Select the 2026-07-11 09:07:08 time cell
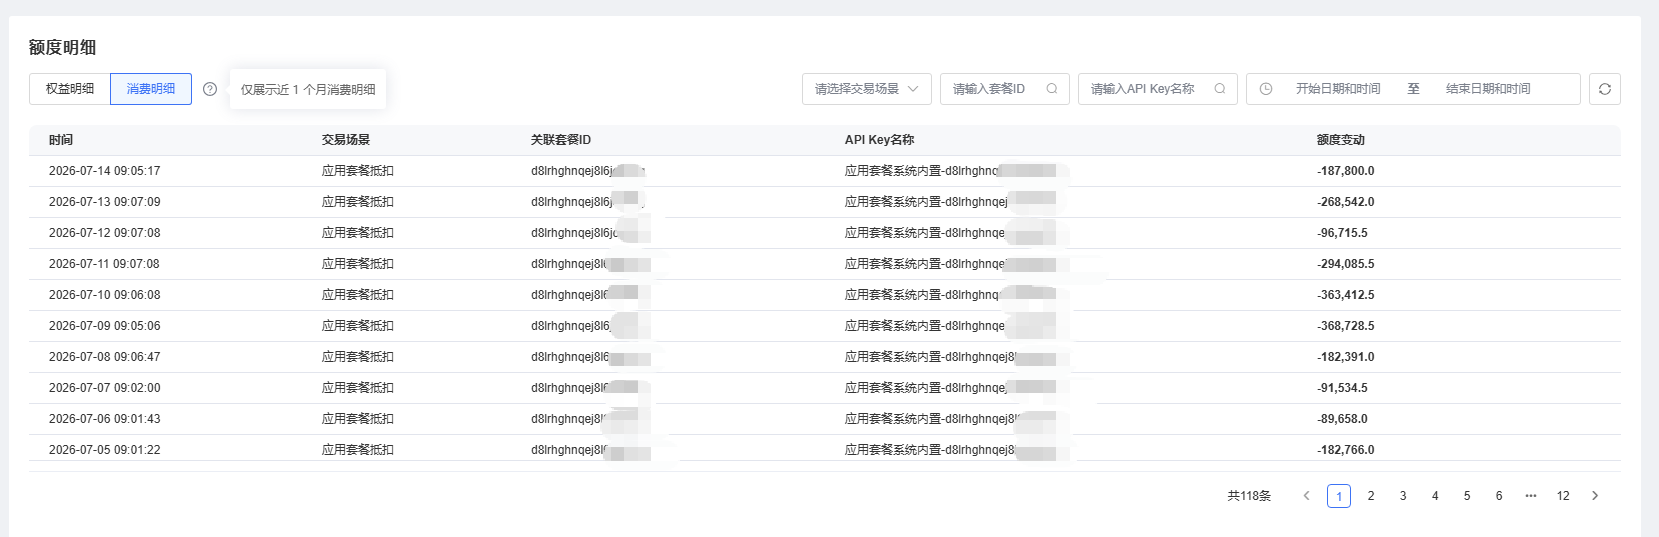 105,264
